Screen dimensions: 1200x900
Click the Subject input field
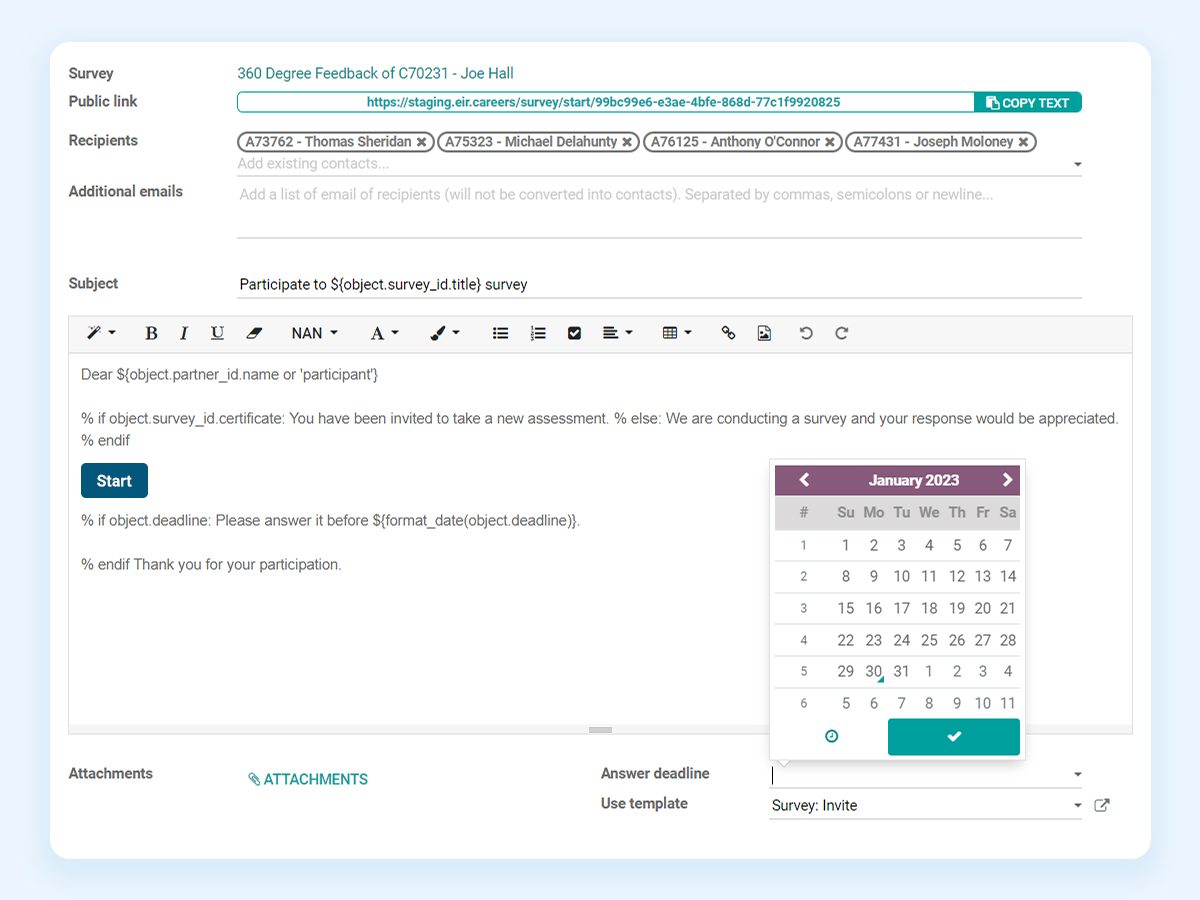click(659, 284)
